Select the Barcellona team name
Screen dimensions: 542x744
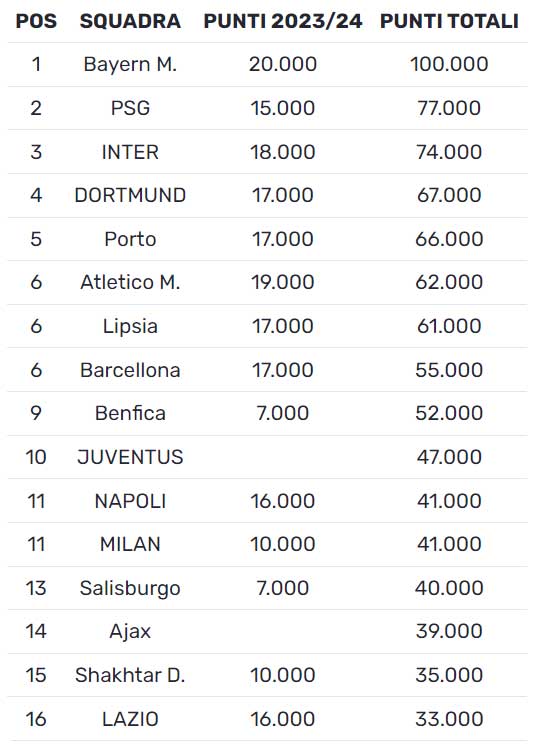130,370
